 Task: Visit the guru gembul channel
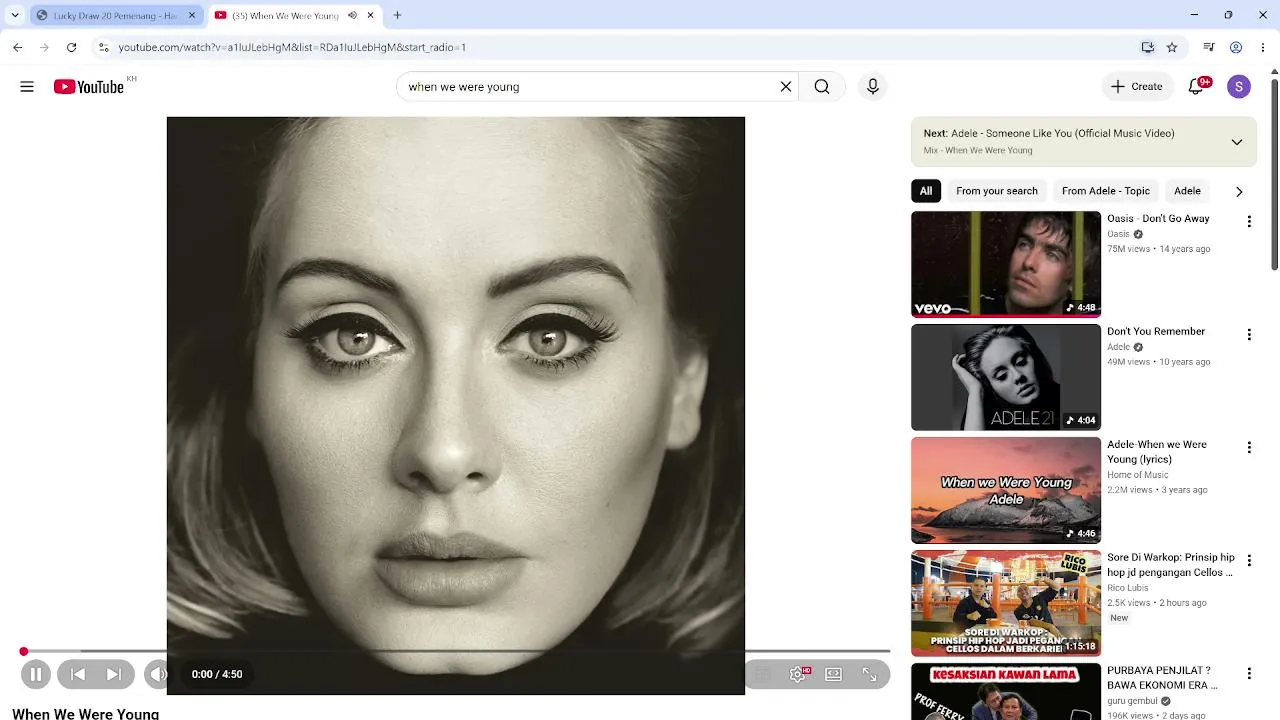[1133, 701]
